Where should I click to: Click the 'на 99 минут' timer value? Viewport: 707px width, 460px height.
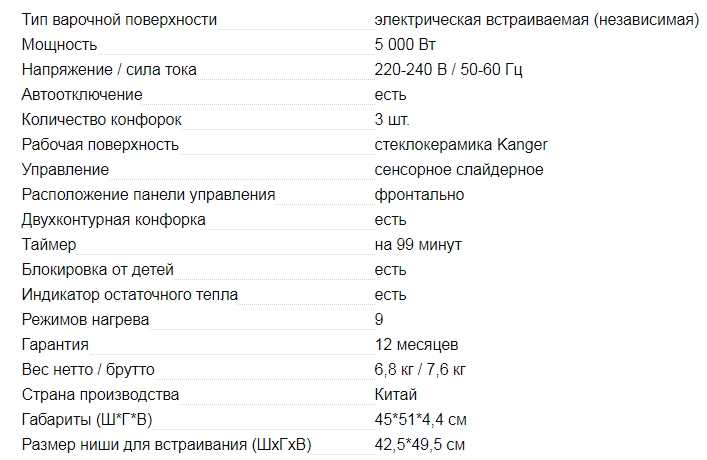pyautogui.click(x=418, y=244)
